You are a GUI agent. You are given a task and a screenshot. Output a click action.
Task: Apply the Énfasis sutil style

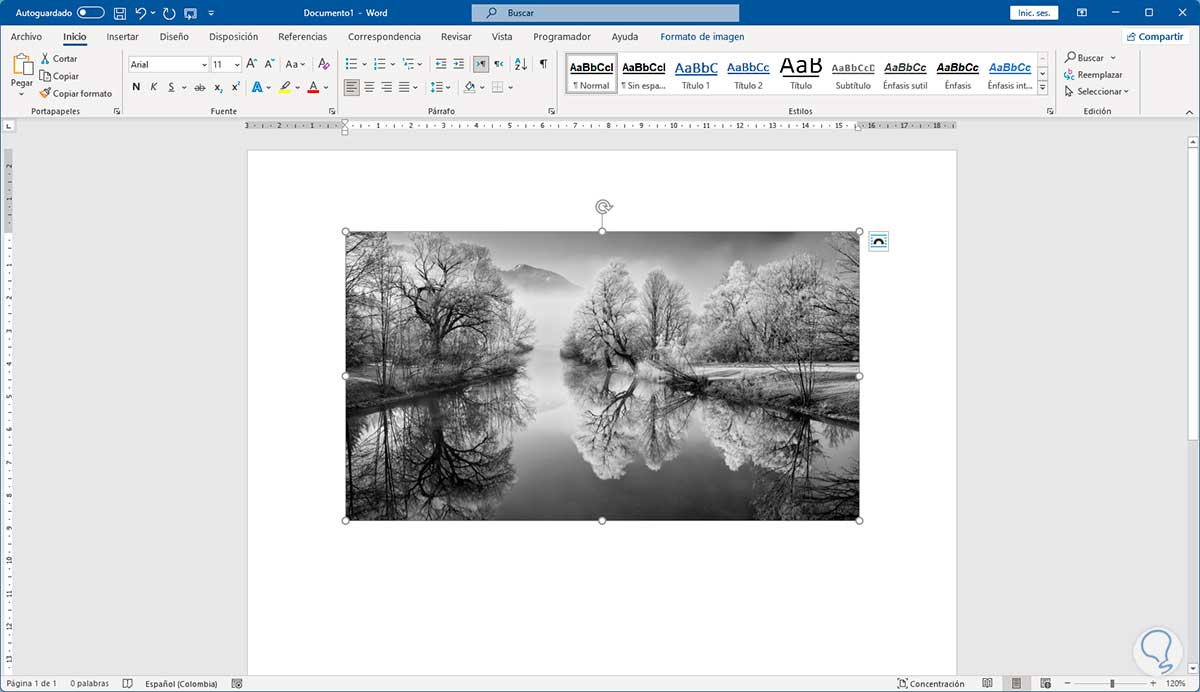click(905, 74)
